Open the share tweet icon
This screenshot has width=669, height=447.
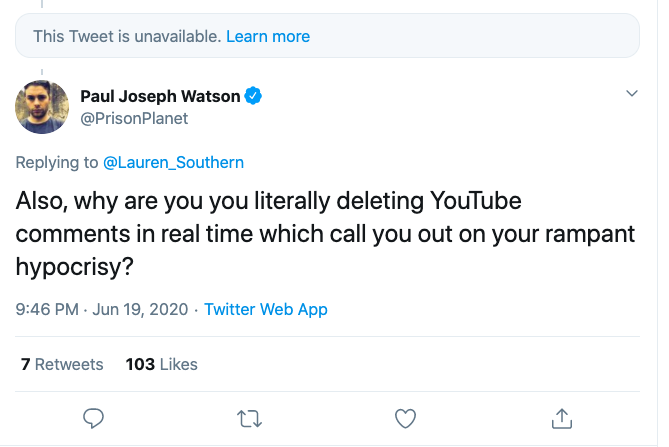(x=561, y=416)
